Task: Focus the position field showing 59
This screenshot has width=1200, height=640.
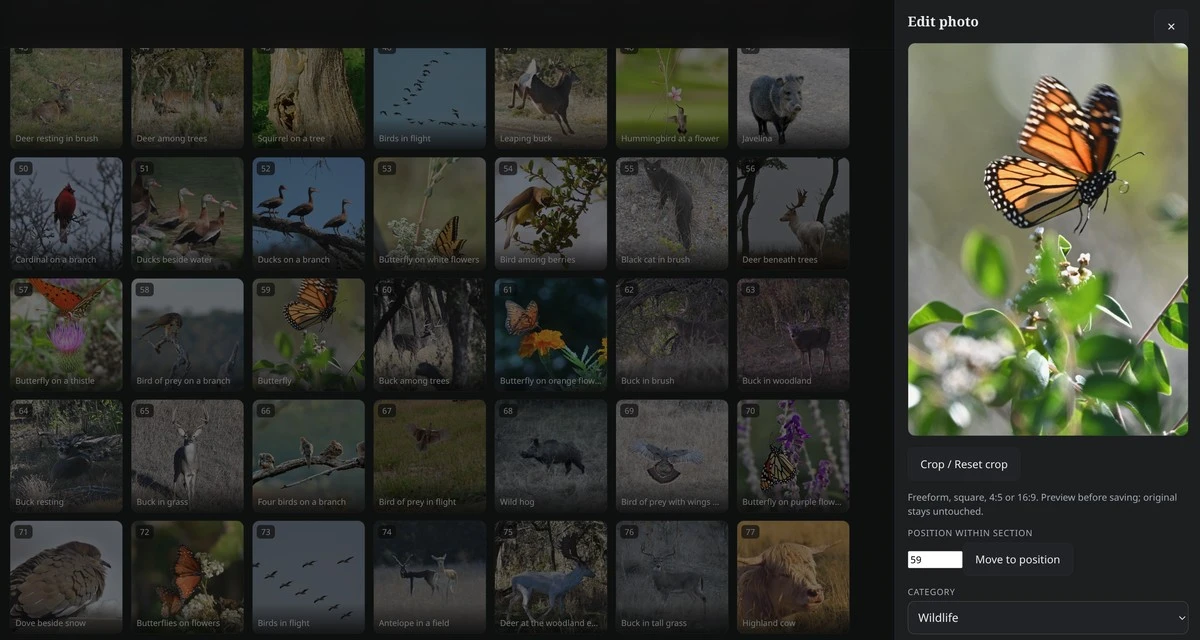Action: [x=935, y=560]
